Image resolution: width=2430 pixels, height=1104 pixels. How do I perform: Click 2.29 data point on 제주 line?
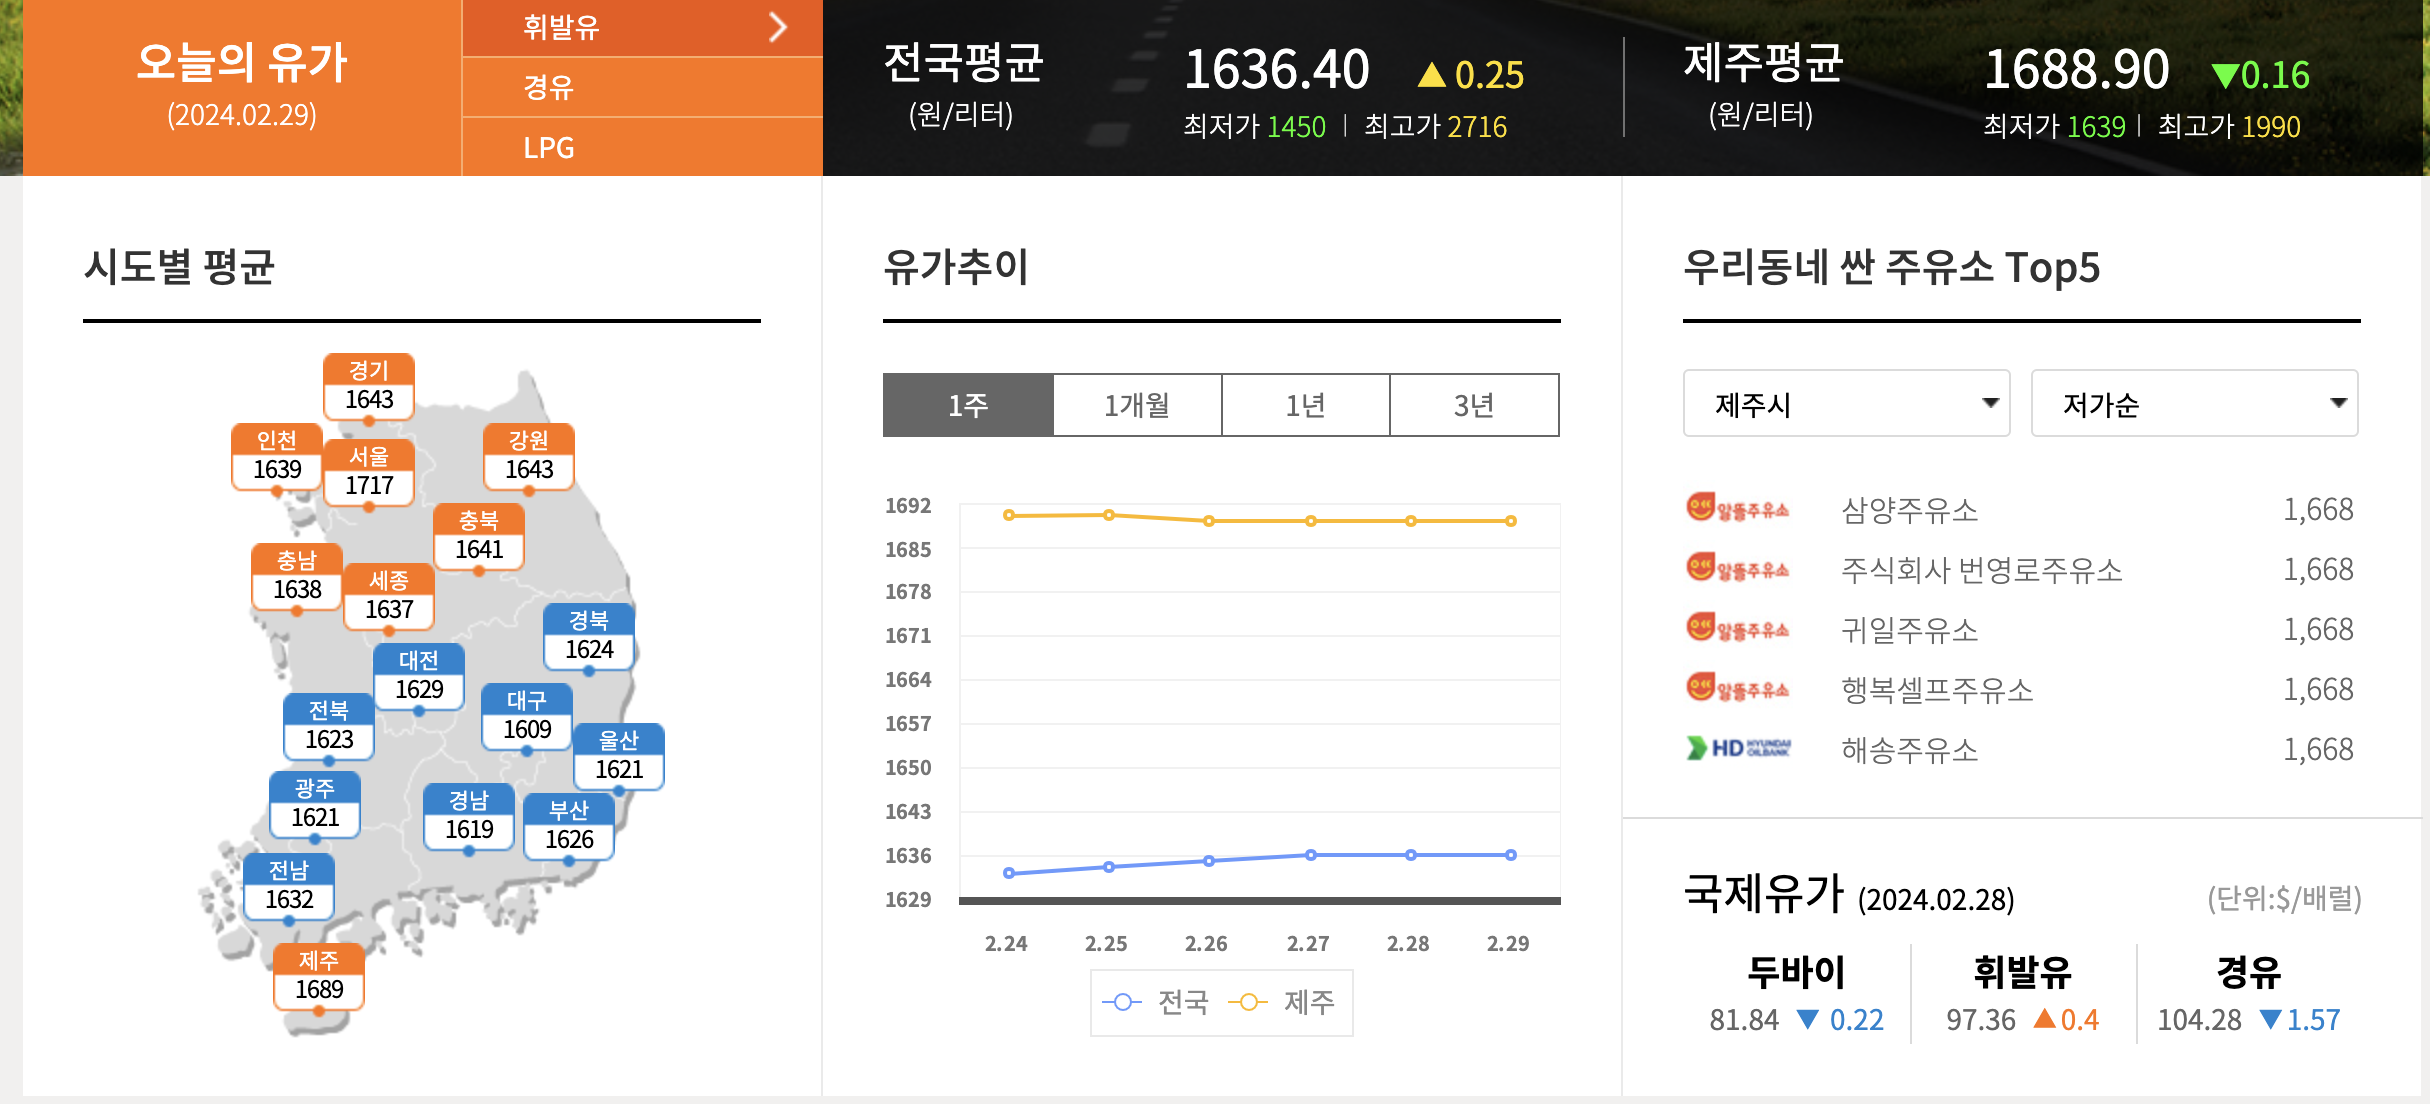[x=1511, y=521]
